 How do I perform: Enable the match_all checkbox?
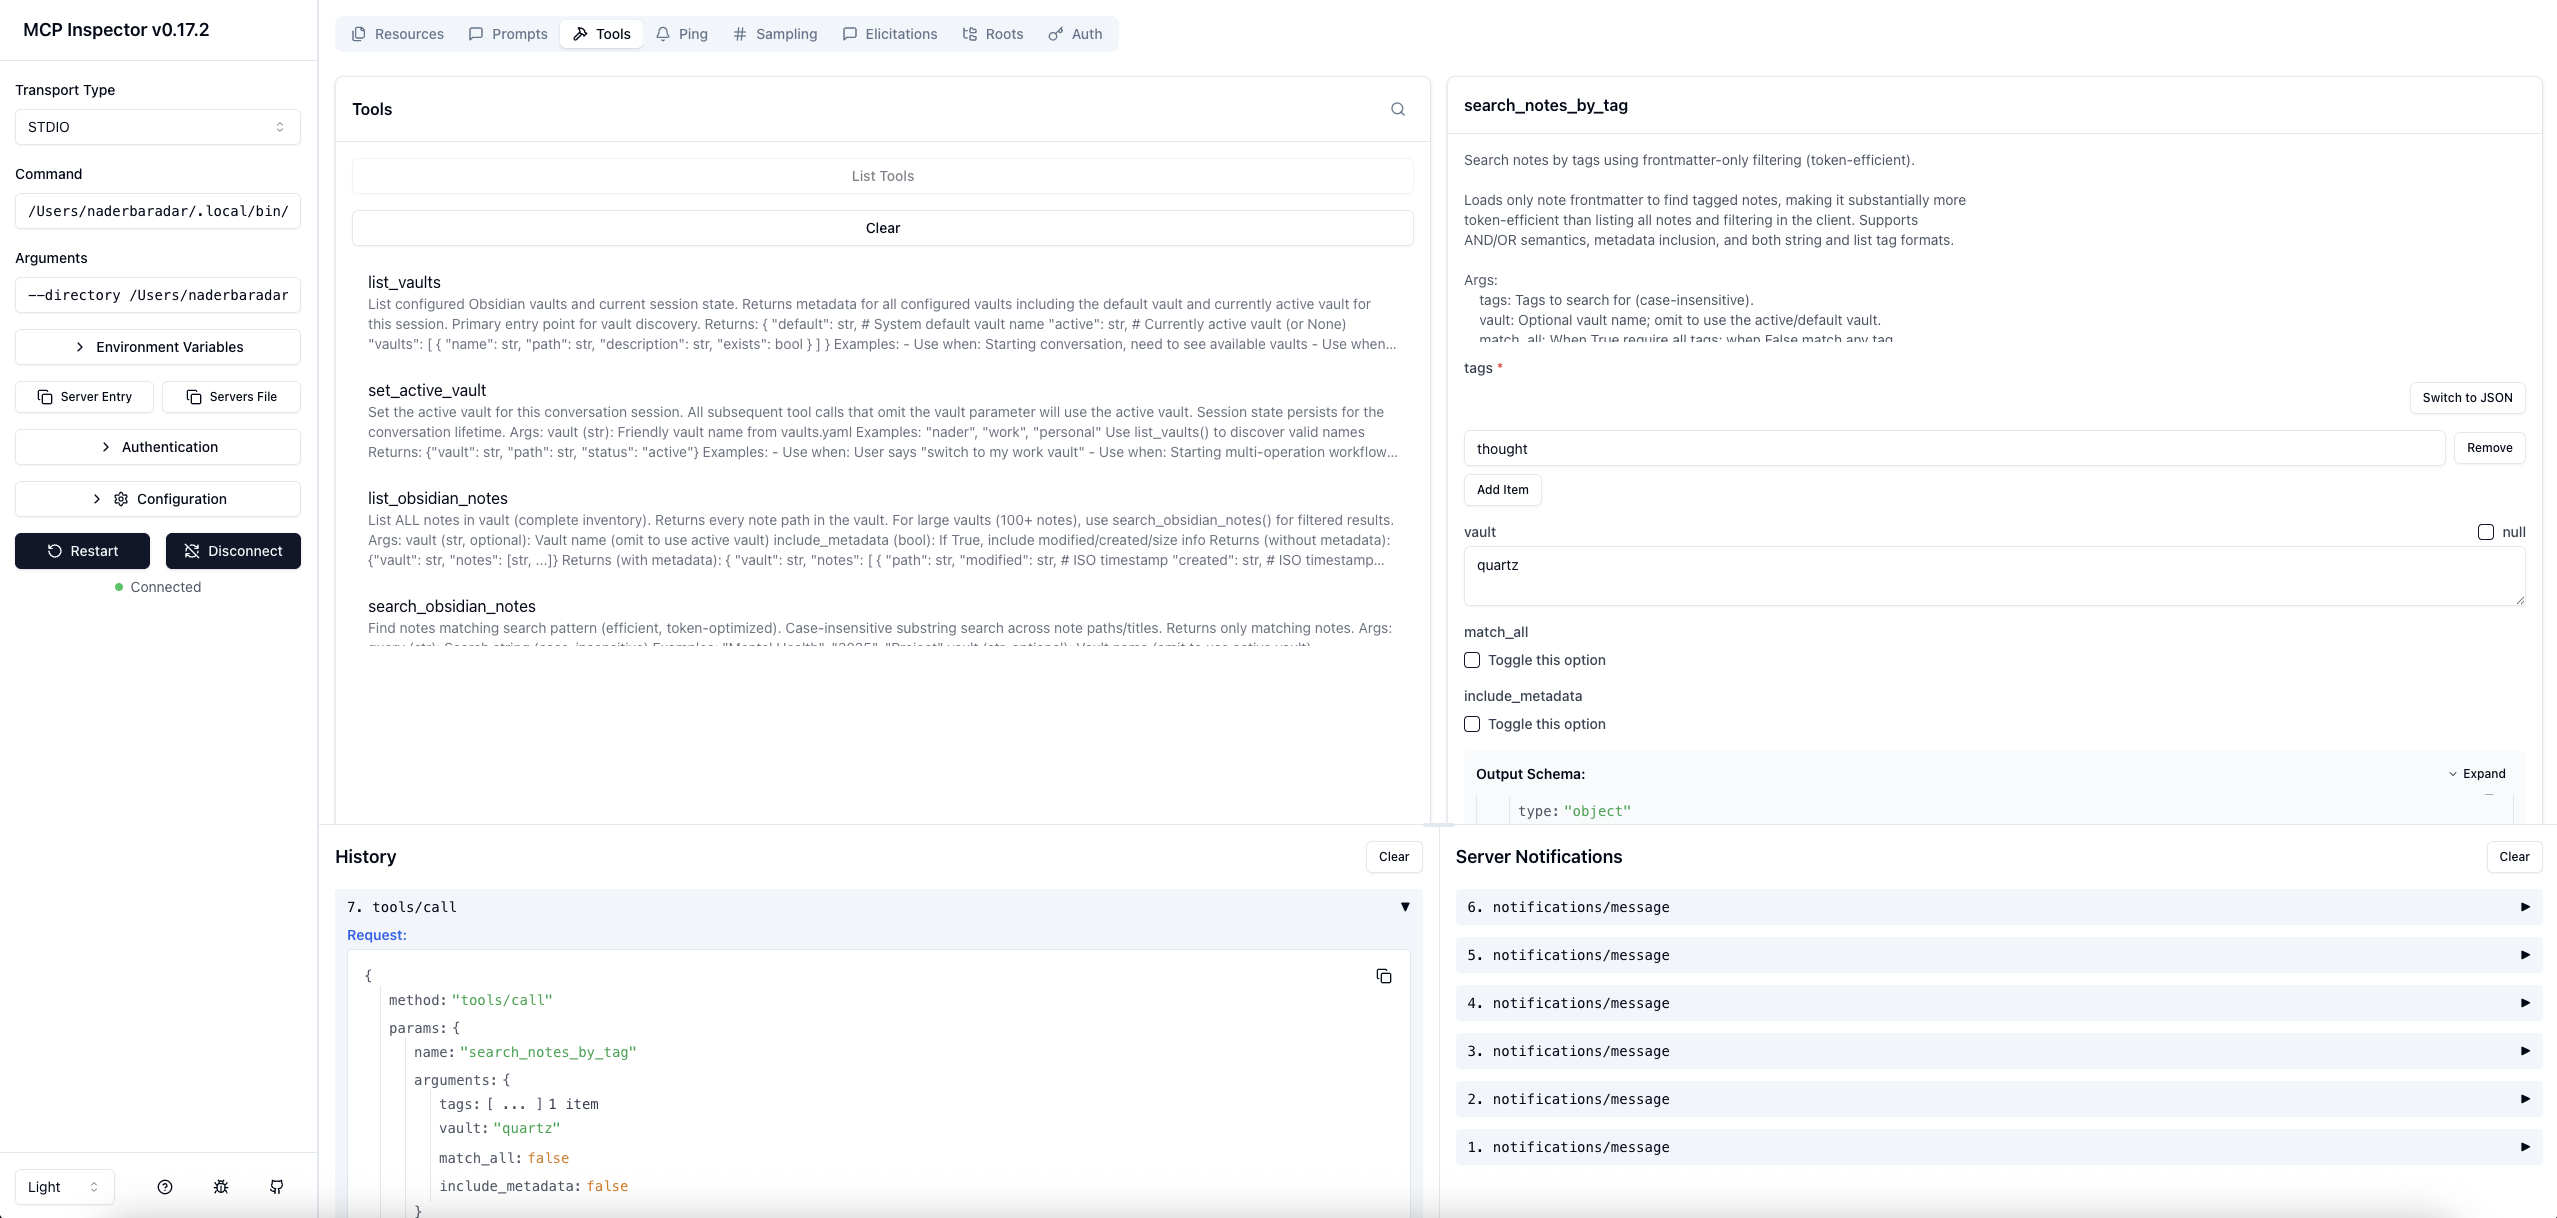click(1472, 660)
